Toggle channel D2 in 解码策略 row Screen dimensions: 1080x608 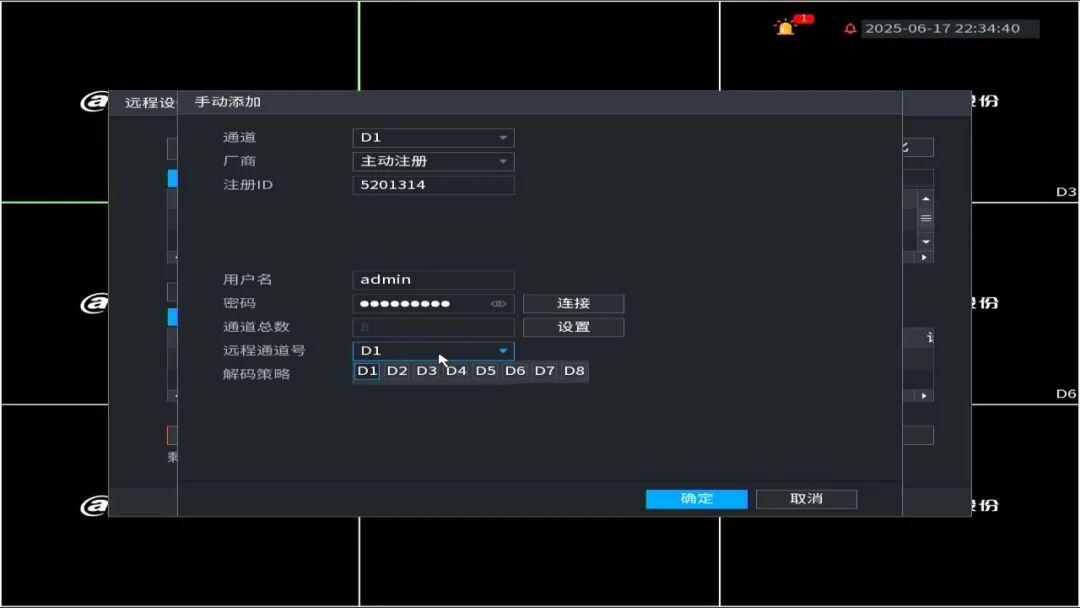coord(396,371)
